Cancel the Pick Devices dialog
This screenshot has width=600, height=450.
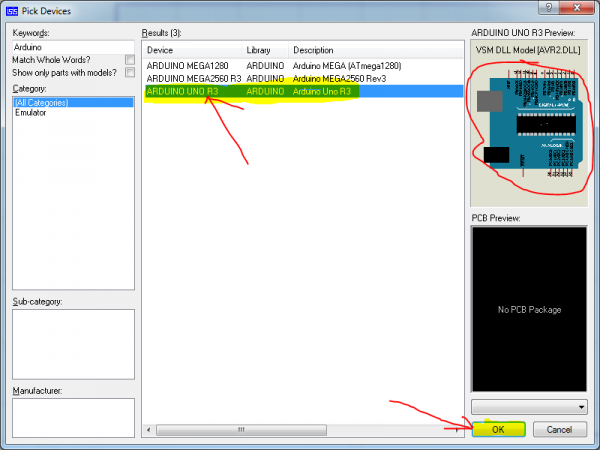(x=559, y=429)
